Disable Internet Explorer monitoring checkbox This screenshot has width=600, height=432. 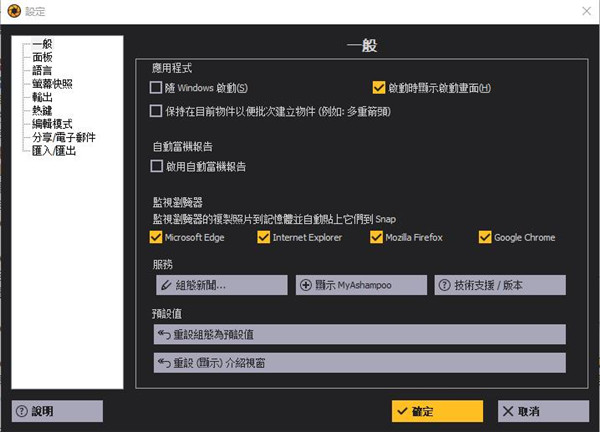264,238
